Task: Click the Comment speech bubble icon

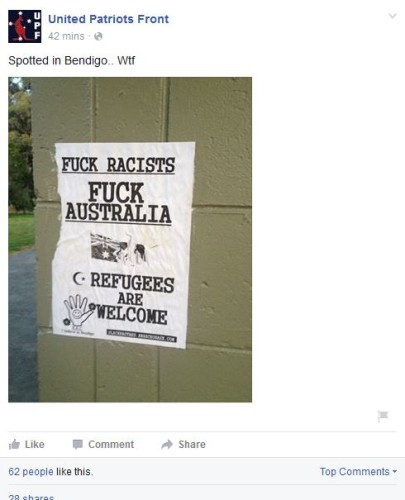Action: click(78, 444)
